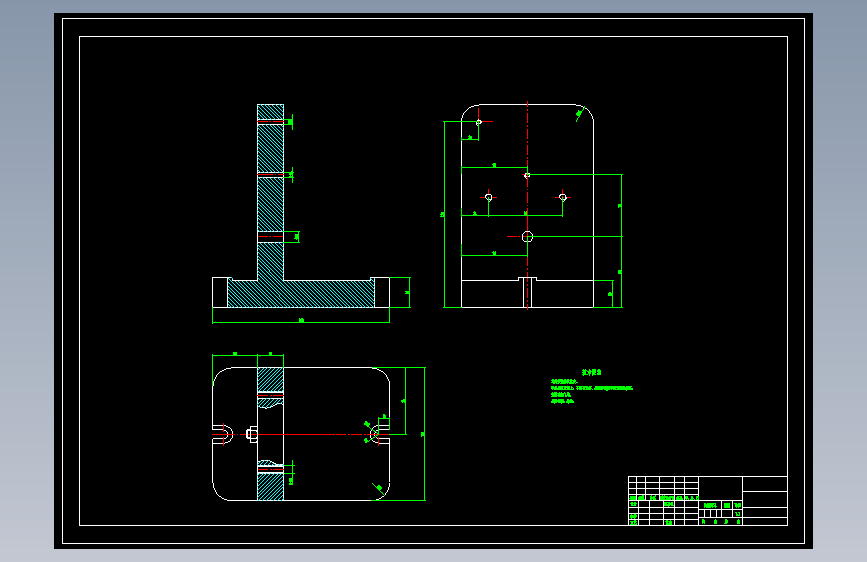The image size is (867, 562).
Task: Click the right U-shaped slot in plan view
Action: (x=379, y=434)
